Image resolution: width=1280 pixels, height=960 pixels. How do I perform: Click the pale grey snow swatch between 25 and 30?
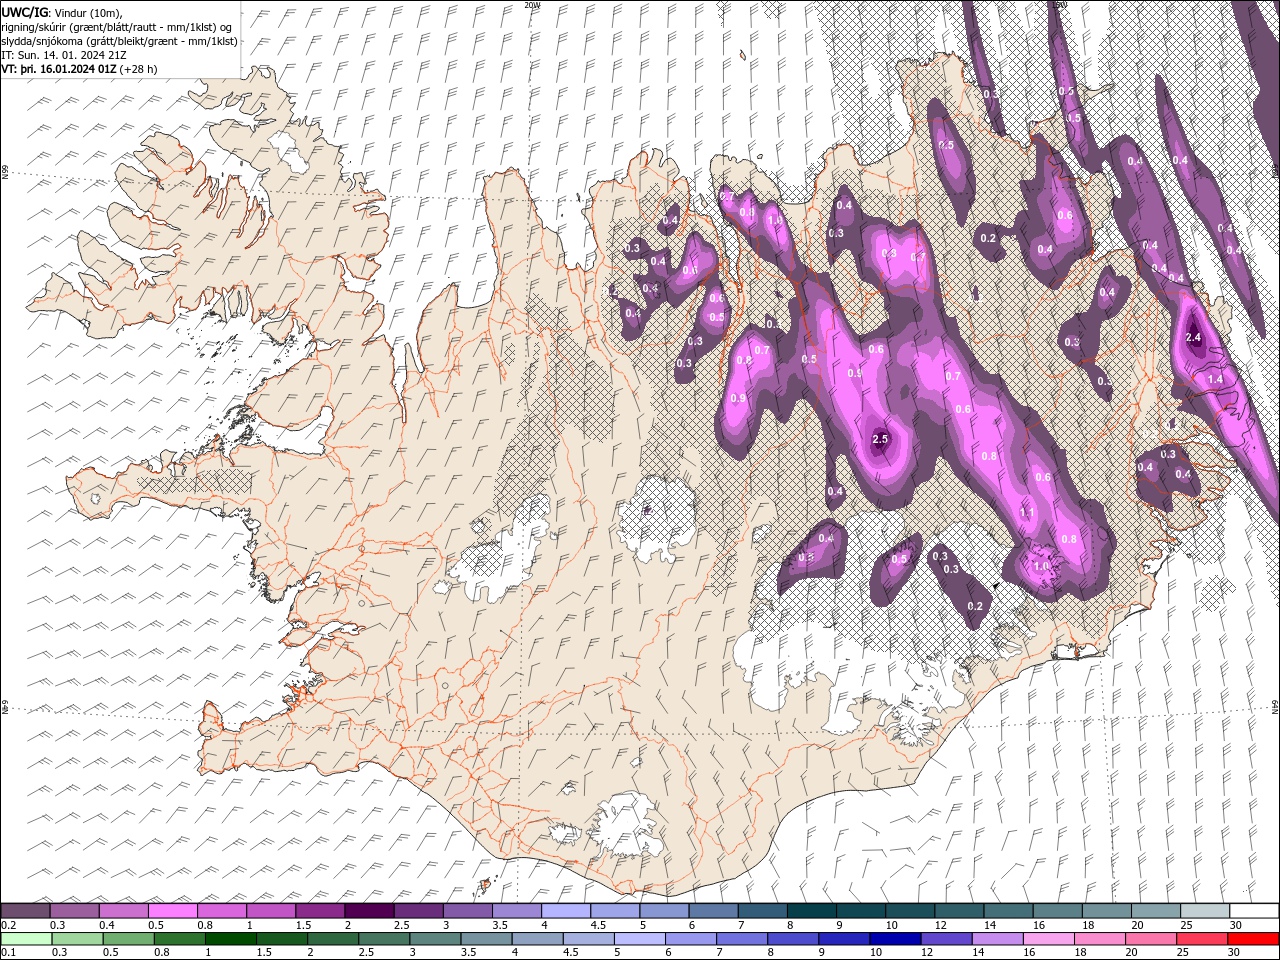(x=1205, y=911)
